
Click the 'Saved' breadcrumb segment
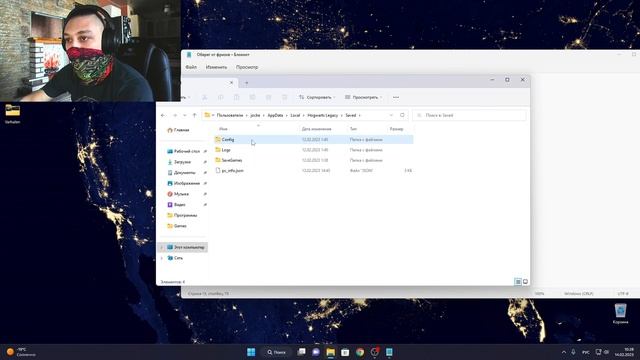[351, 116]
